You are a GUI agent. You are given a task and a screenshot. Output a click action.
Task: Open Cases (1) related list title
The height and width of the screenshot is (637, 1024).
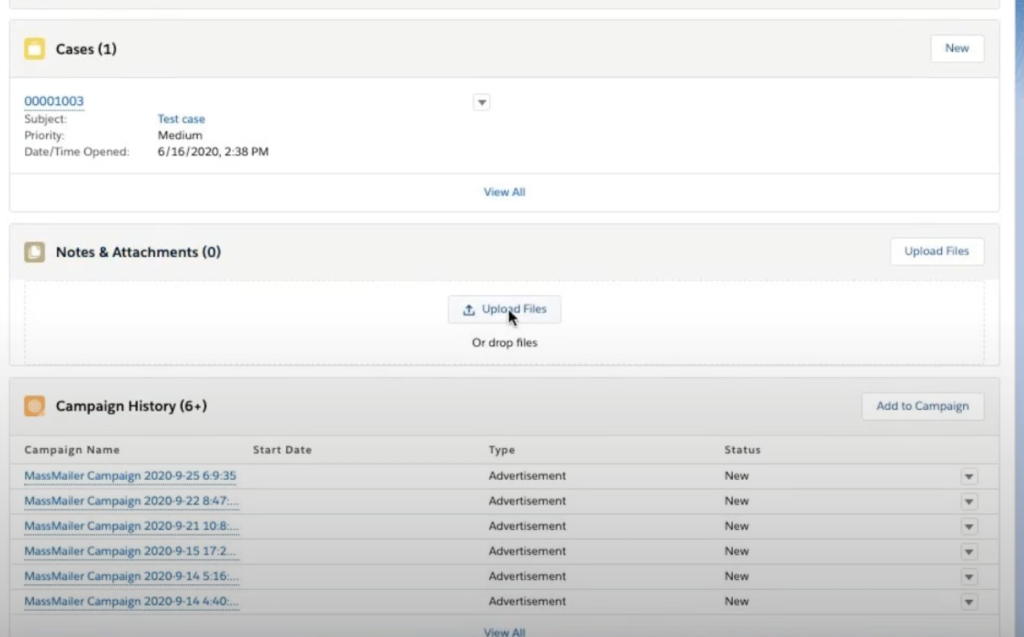tap(86, 49)
